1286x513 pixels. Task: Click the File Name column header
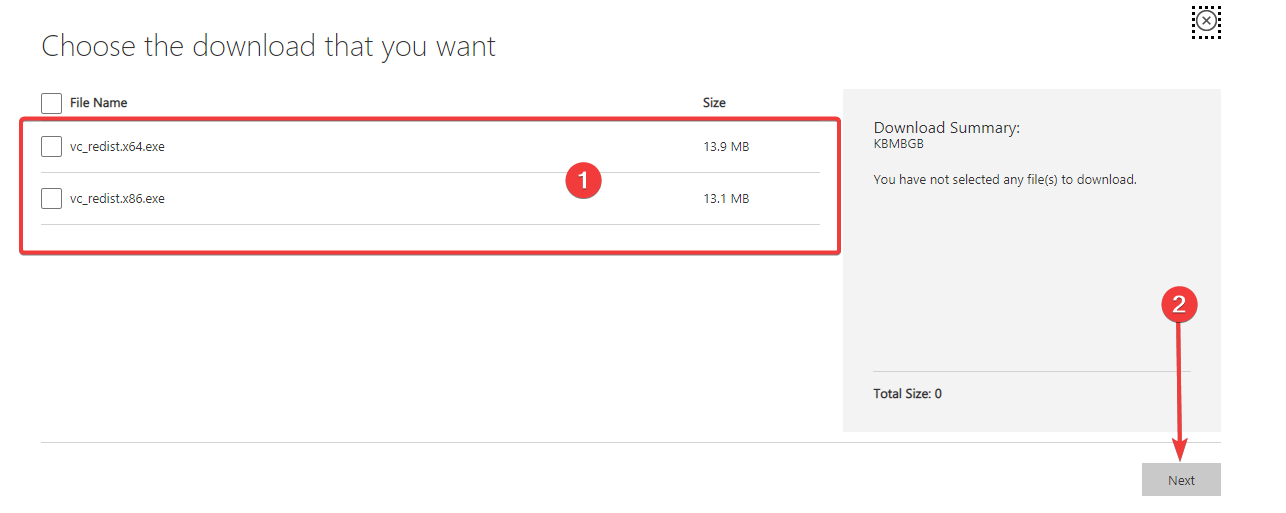pos(98,103)
